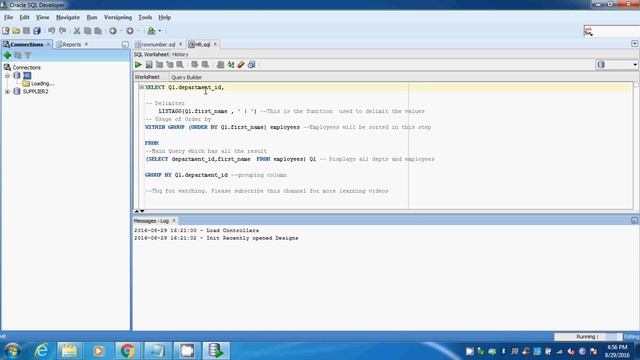Click the Loading... tree item

42,83
